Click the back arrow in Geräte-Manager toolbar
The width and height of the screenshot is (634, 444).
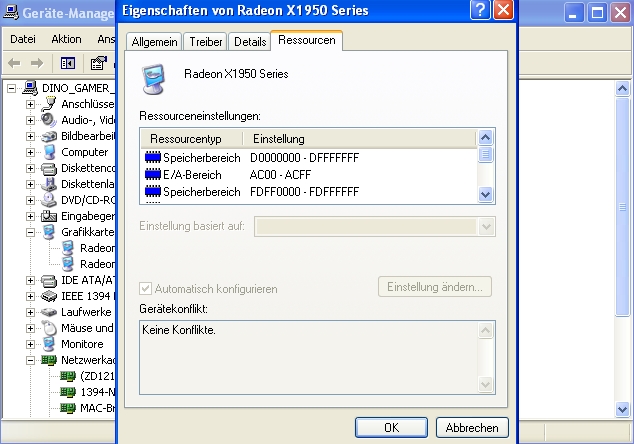coord(15,63)
